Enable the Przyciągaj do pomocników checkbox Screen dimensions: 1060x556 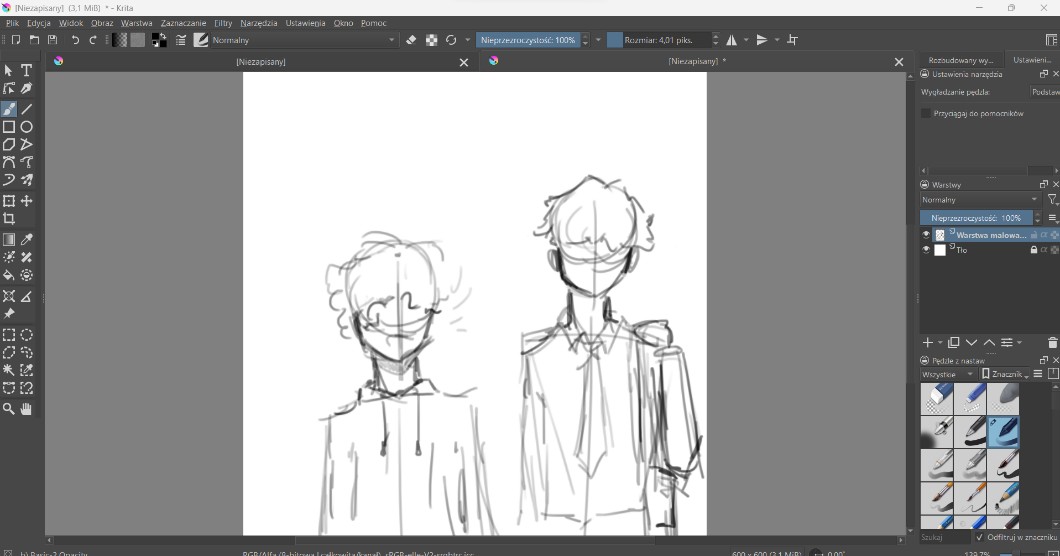pos(926,114)
